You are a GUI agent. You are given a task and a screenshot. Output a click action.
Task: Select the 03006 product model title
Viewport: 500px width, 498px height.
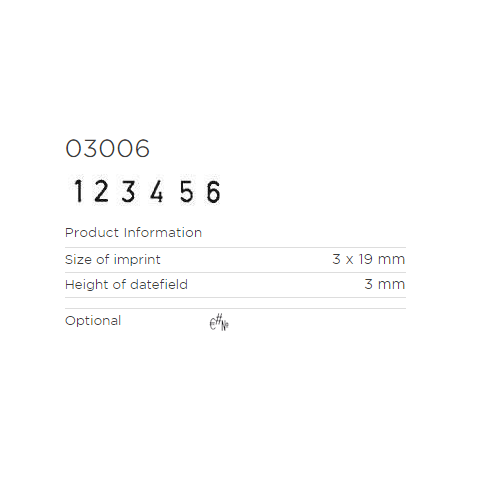(x=107, y=148)
